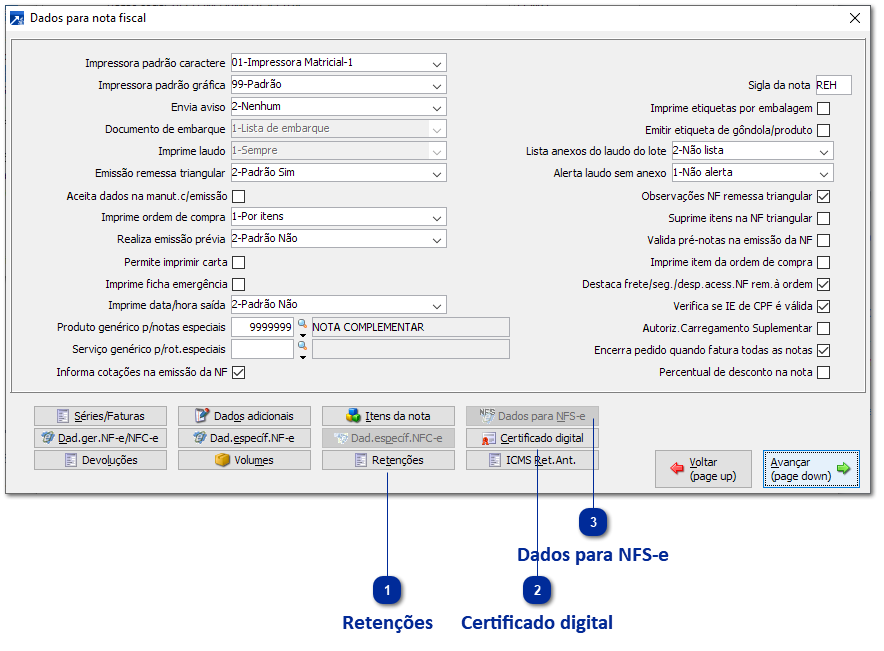Click the Séries/Faturas button icon

pos(63,416)
